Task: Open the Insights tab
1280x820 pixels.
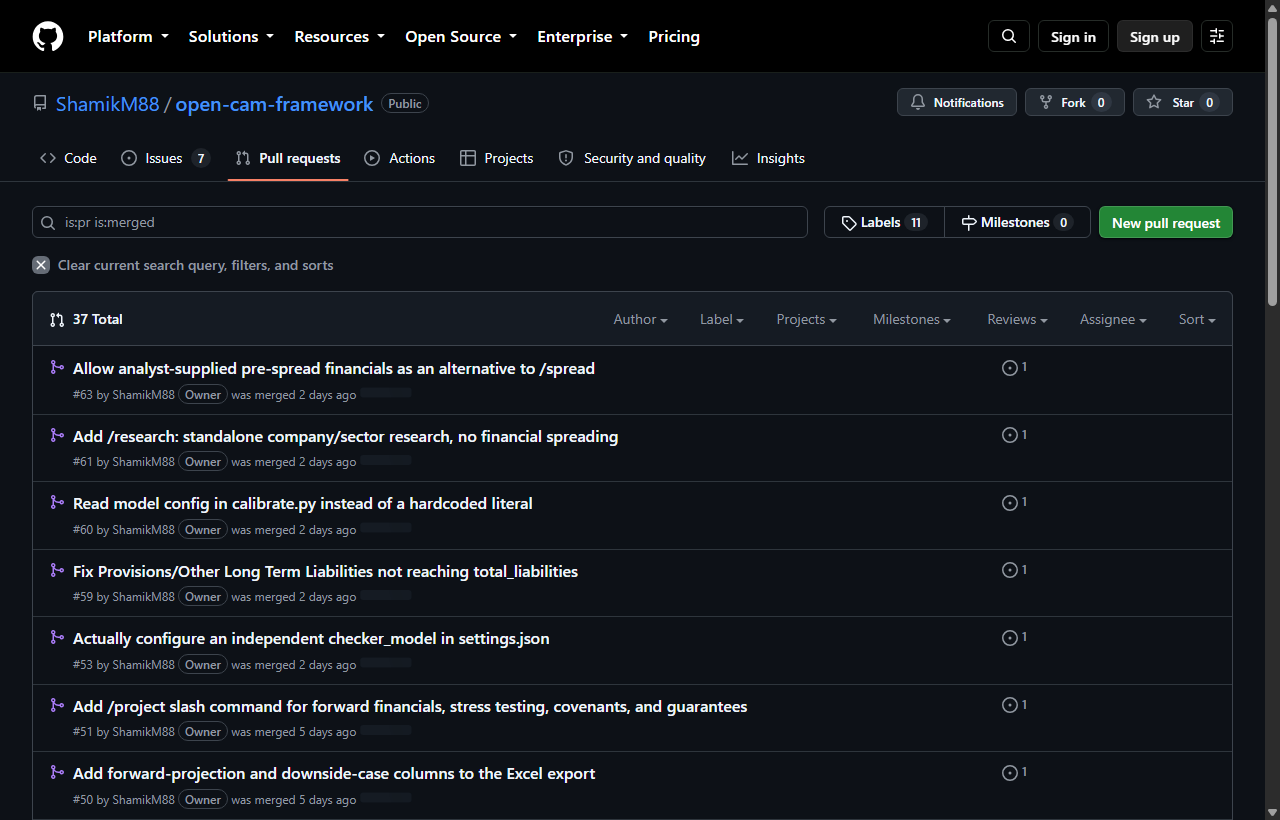Action: click(768, 158)
